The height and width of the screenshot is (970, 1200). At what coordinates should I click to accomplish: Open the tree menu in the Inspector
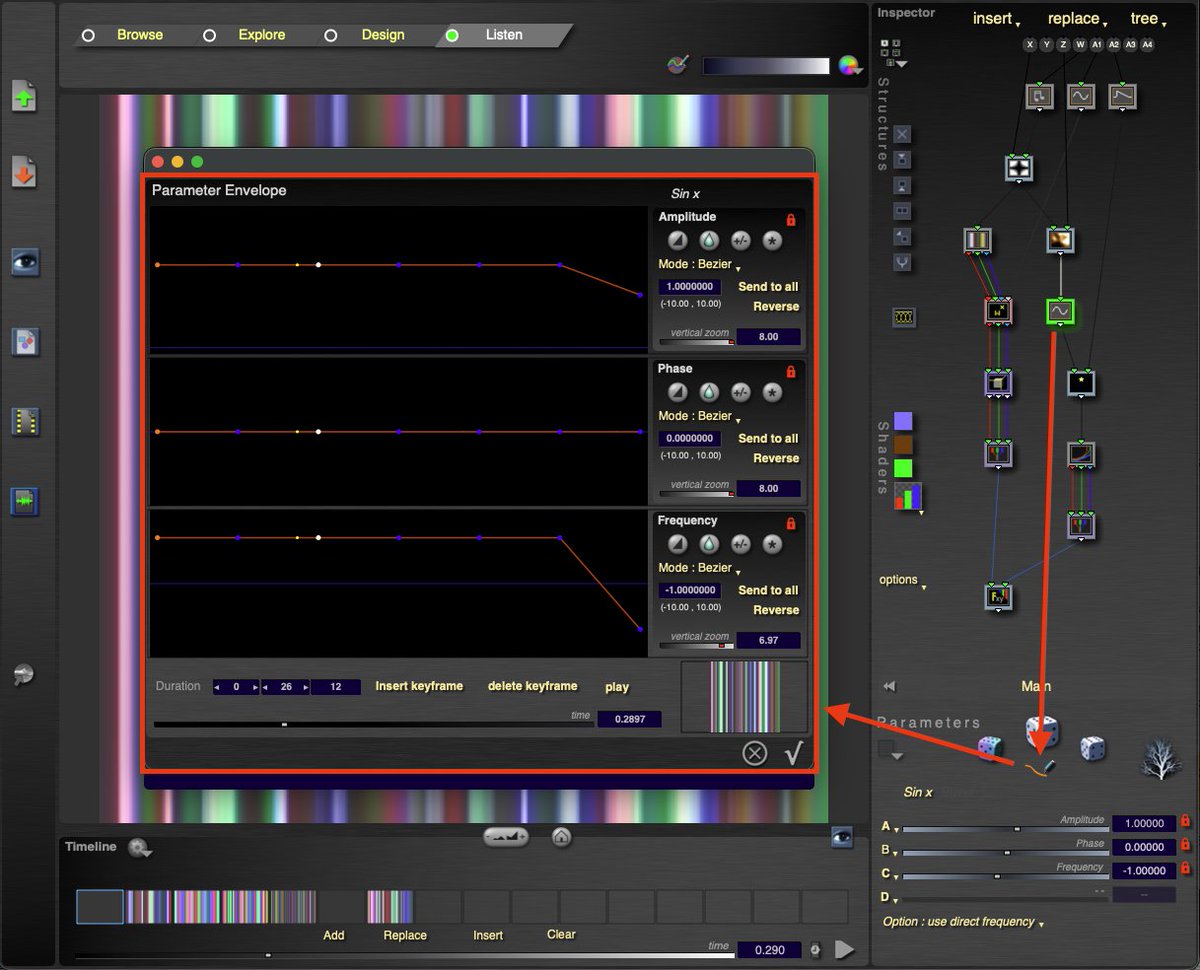(x=1147, y=19)
